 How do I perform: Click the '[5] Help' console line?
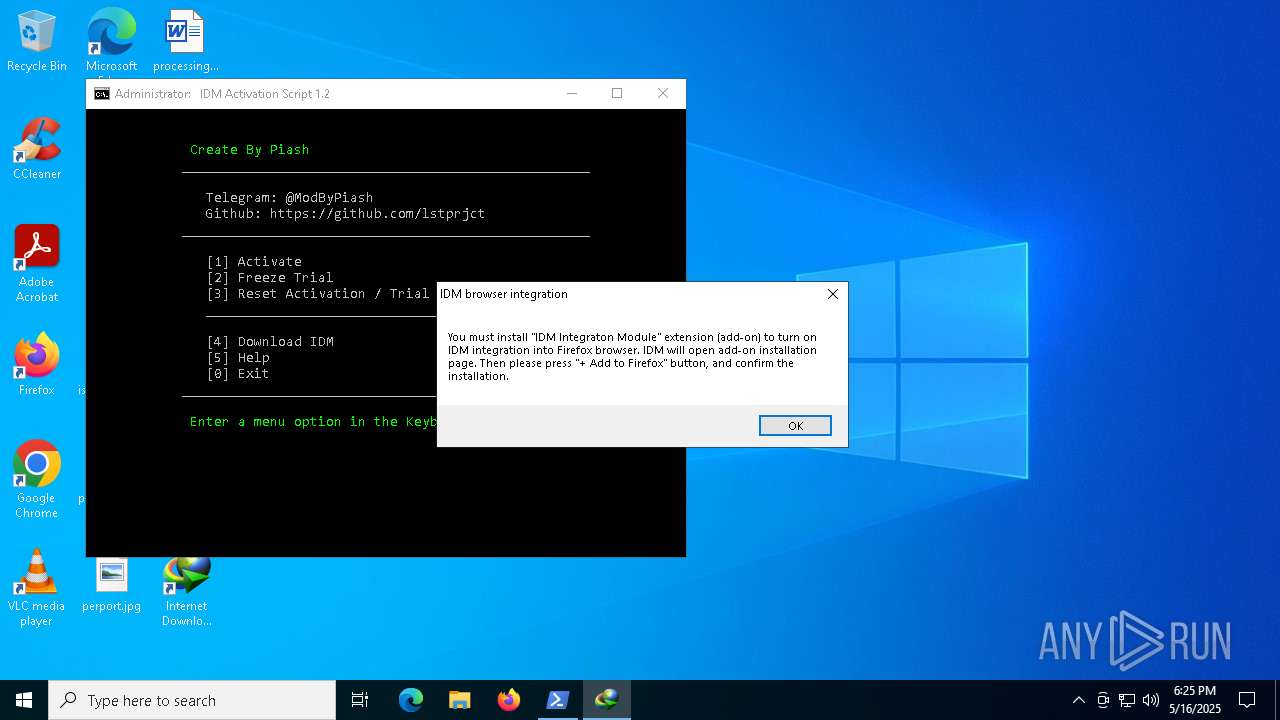click(x=238, y=358)
